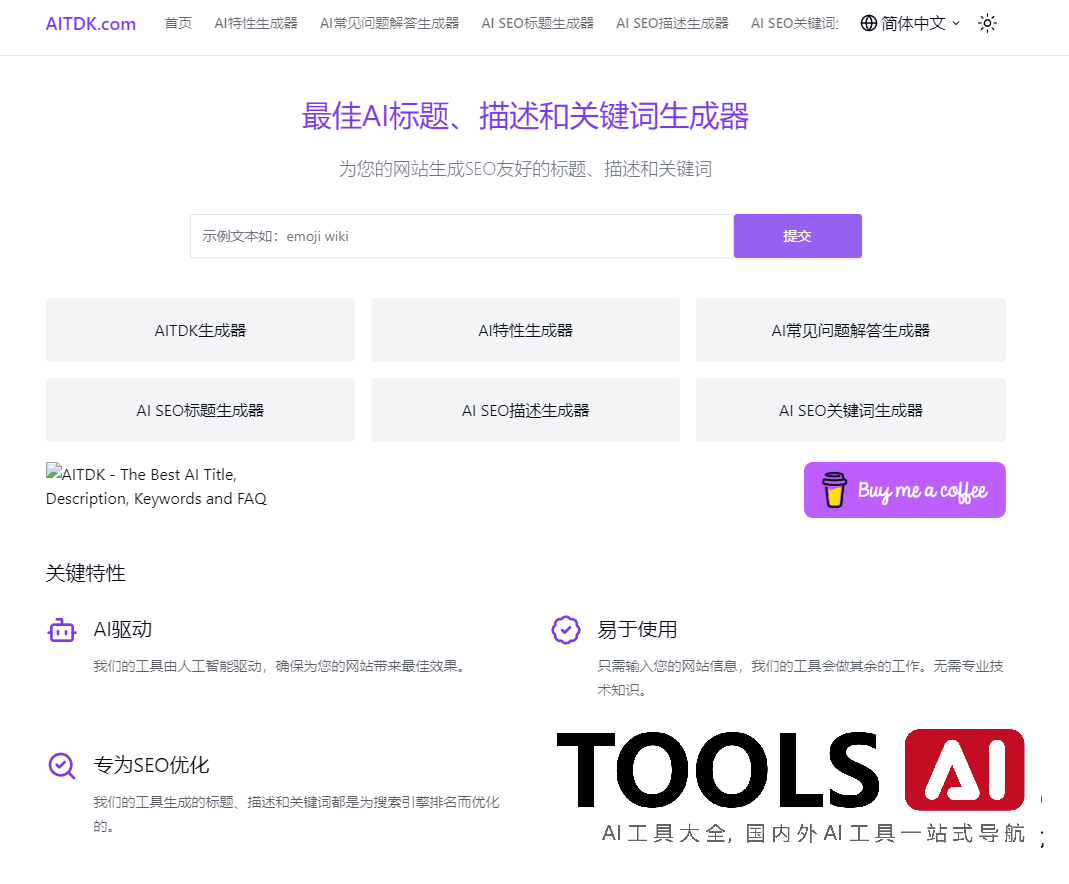Click the globe language icon
This screenshot has width=1069, height=884.
(x=868, y=23)
